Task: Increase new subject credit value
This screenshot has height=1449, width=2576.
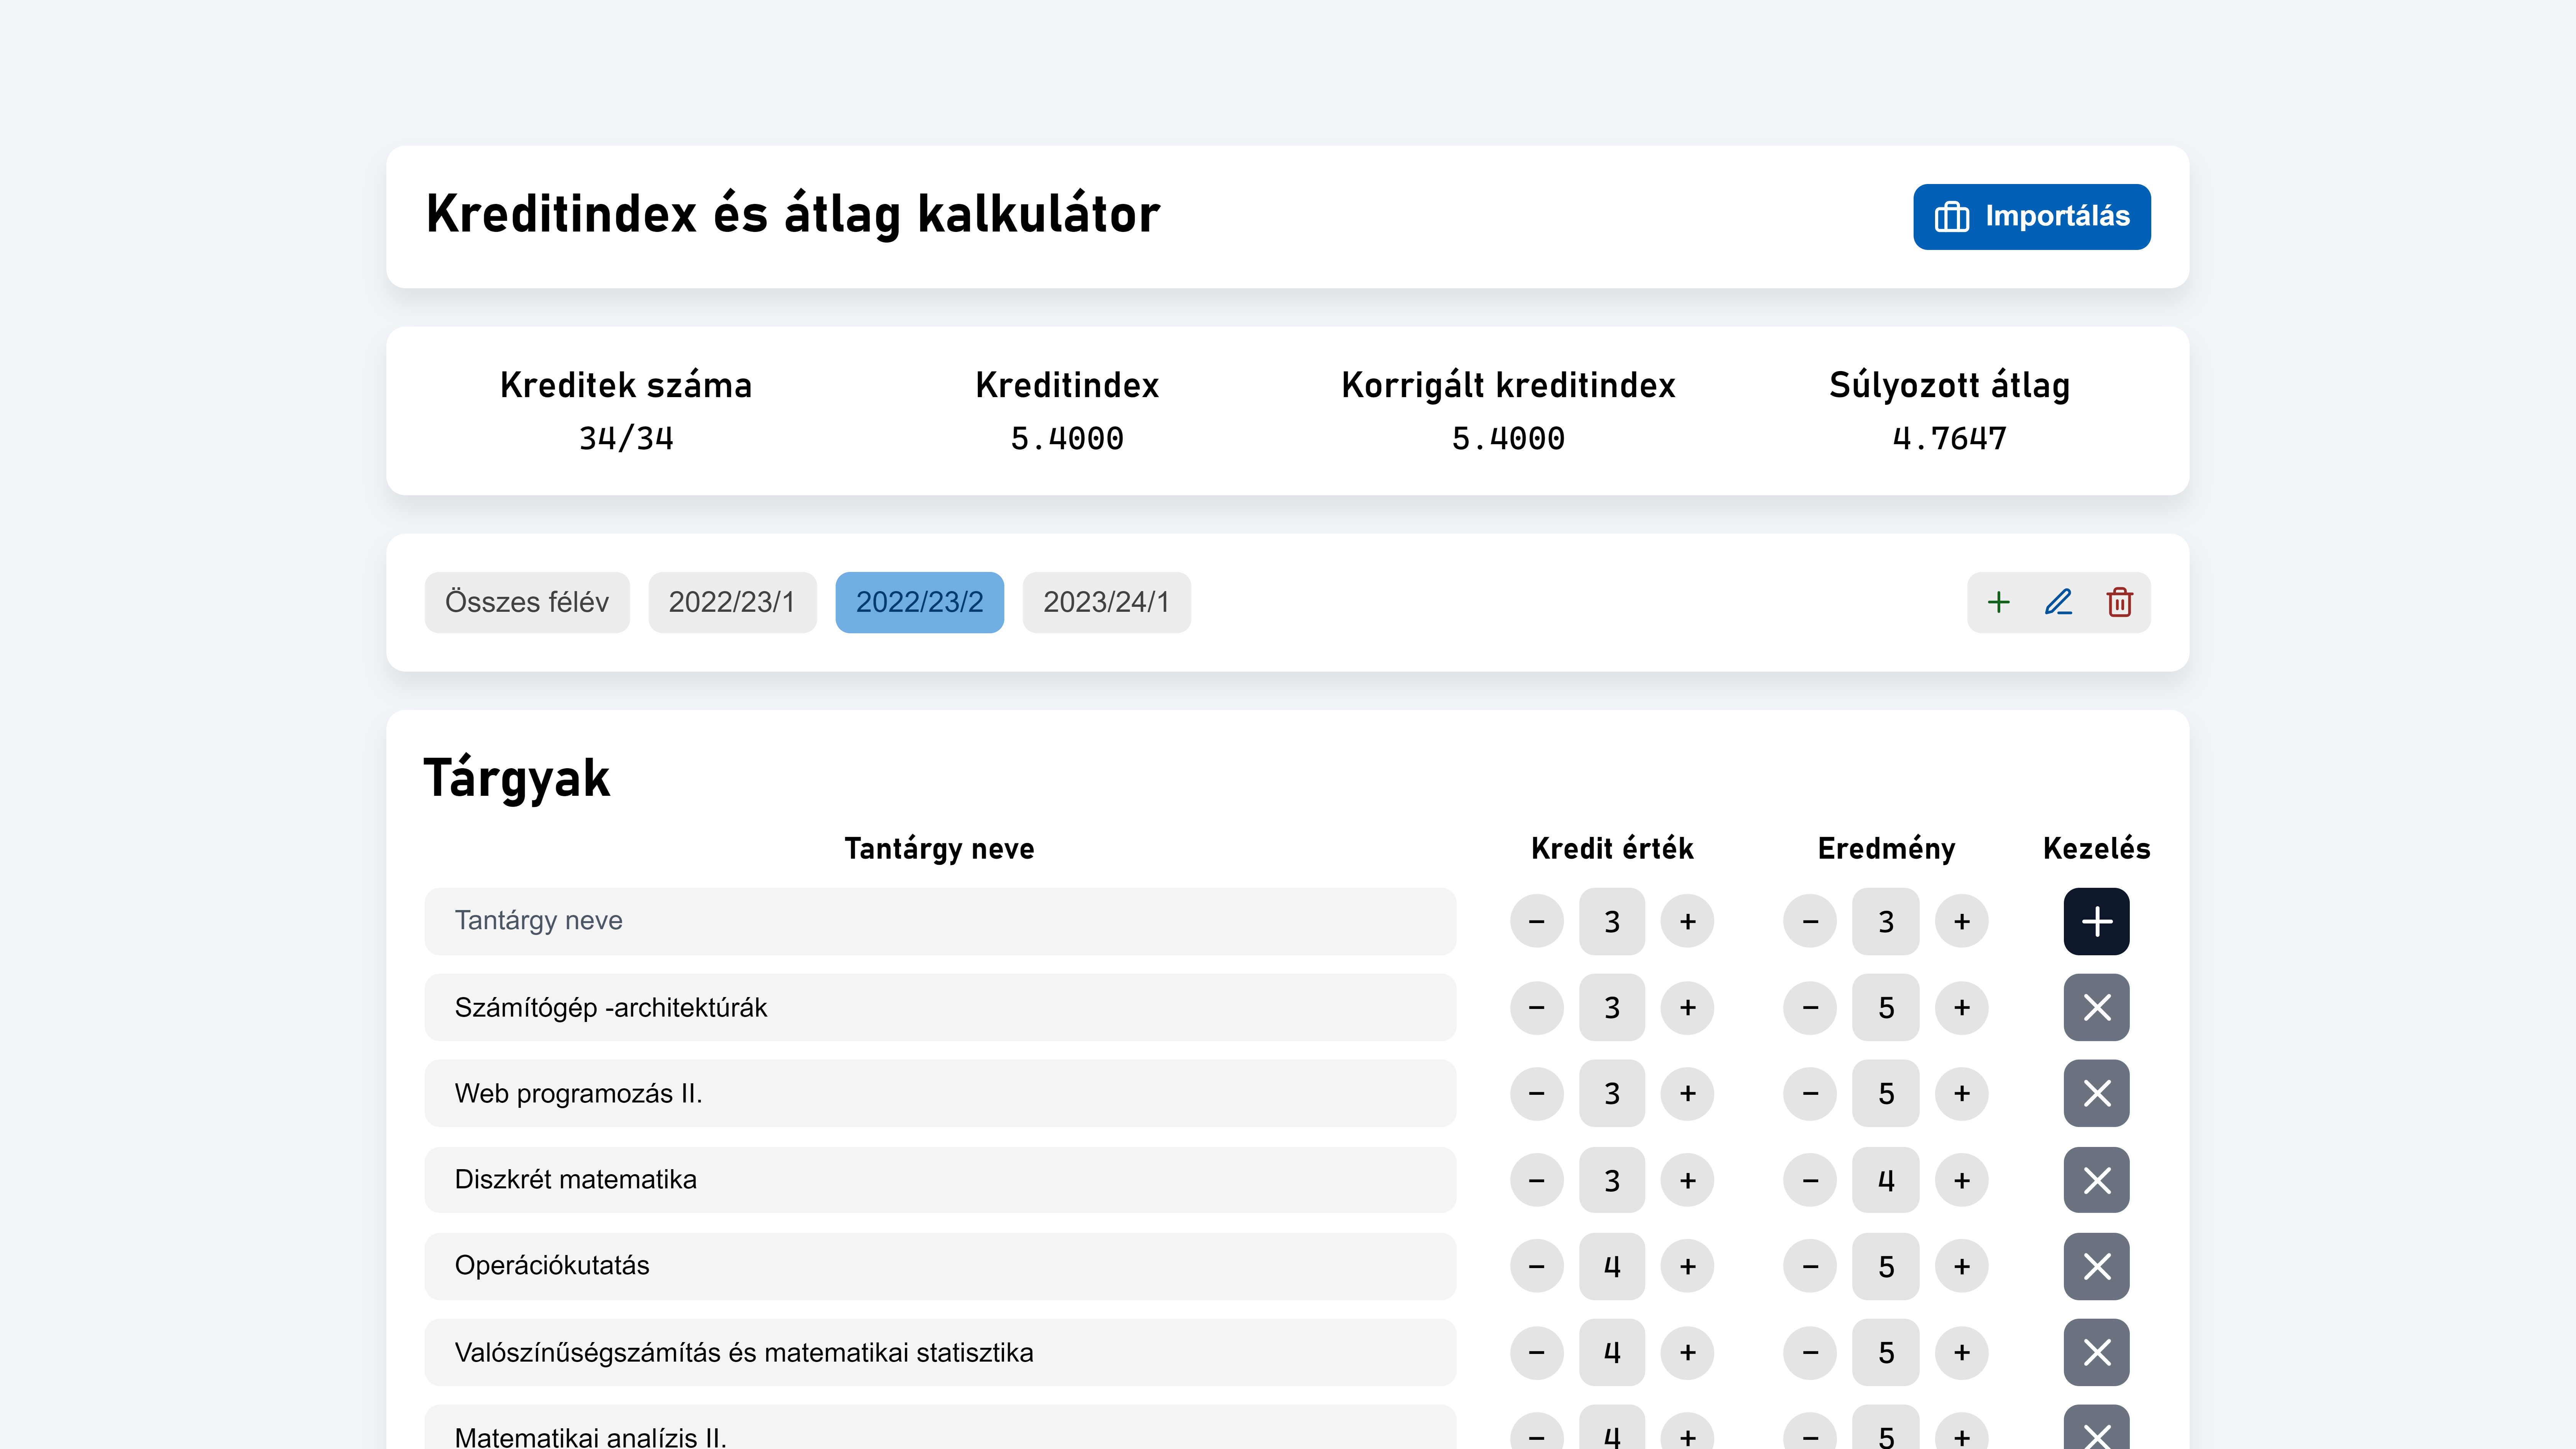Action: pos(1687,921)
